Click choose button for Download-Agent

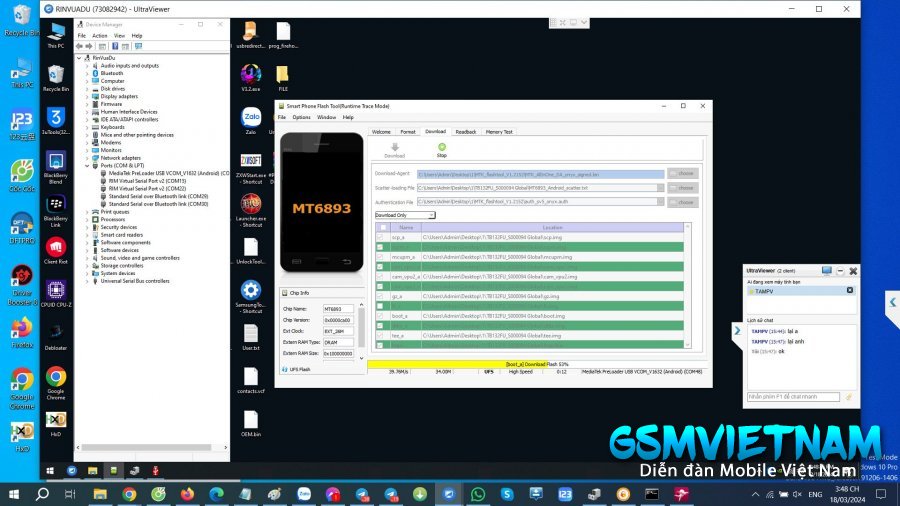[x=682, y=173]
